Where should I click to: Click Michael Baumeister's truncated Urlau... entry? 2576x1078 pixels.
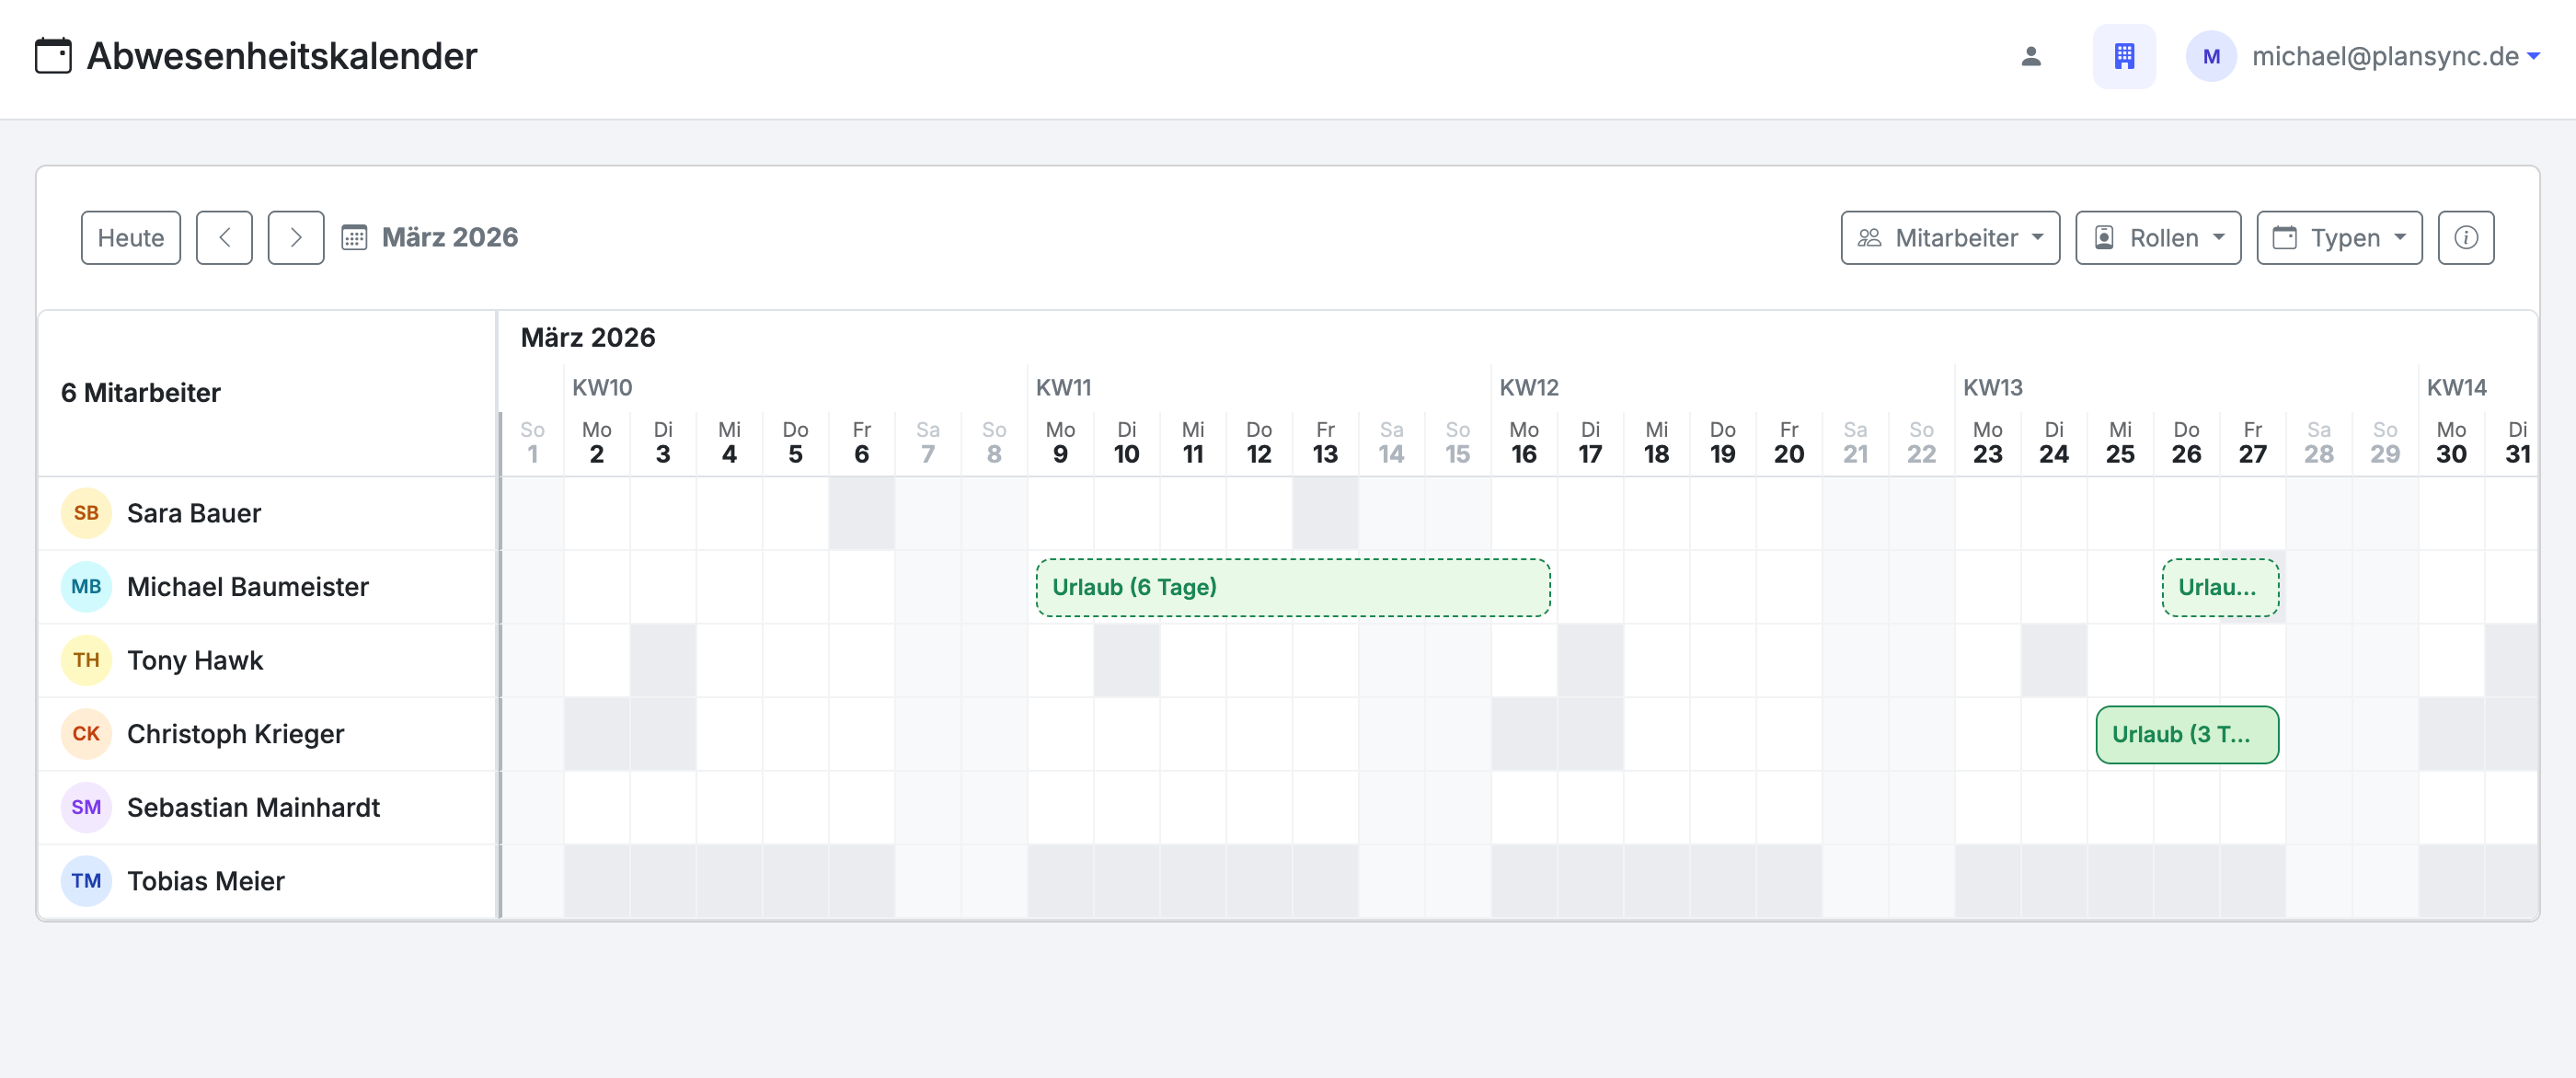(x=2219, y=587)
